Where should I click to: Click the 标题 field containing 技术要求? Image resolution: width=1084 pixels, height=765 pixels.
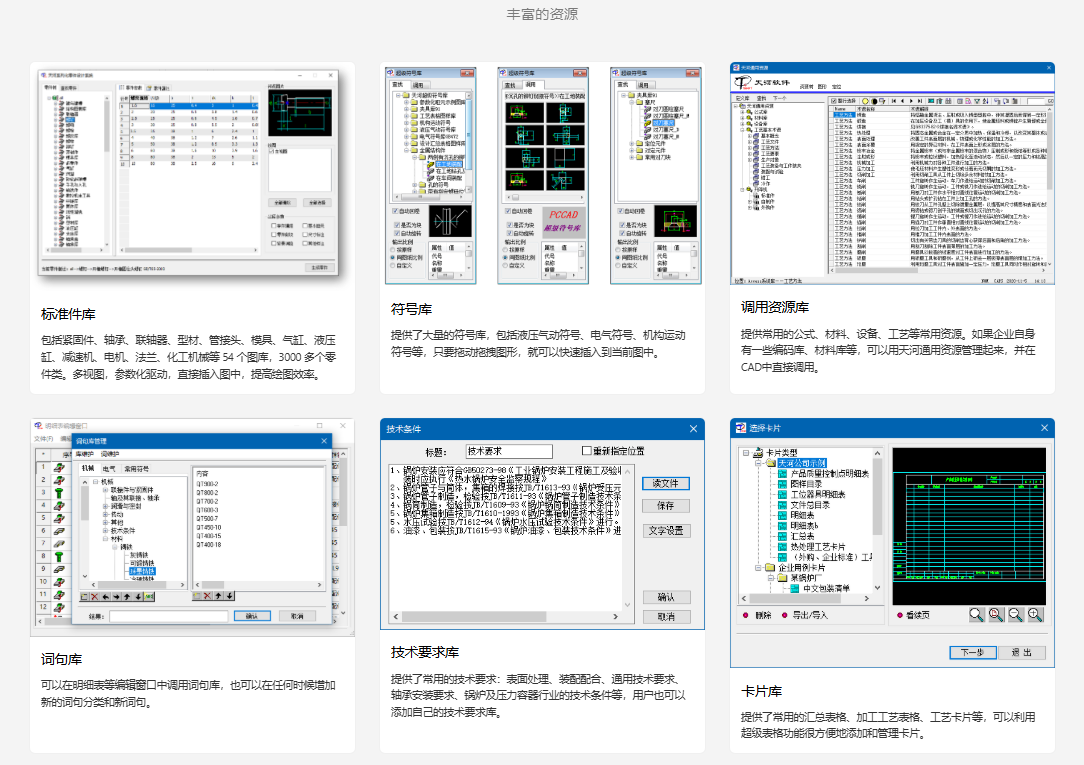[509, 451]
